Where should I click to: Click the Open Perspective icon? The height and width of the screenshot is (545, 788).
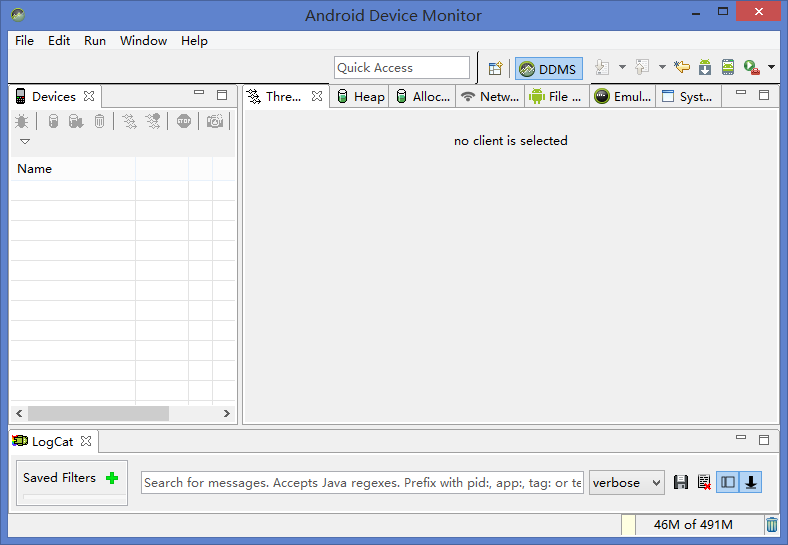(x=495, y=68)
